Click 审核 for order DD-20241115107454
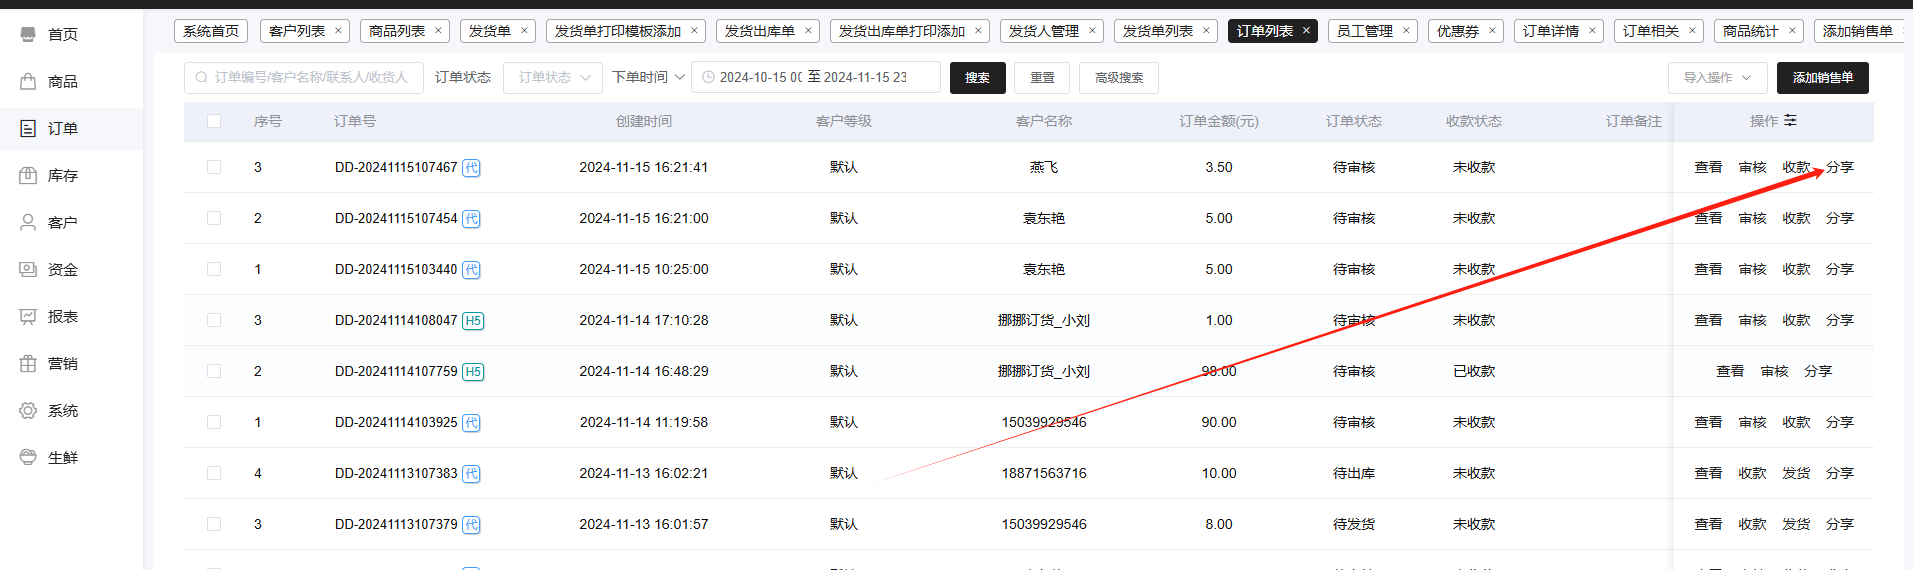1913x570 pixels. click(x=1752, y=218)
